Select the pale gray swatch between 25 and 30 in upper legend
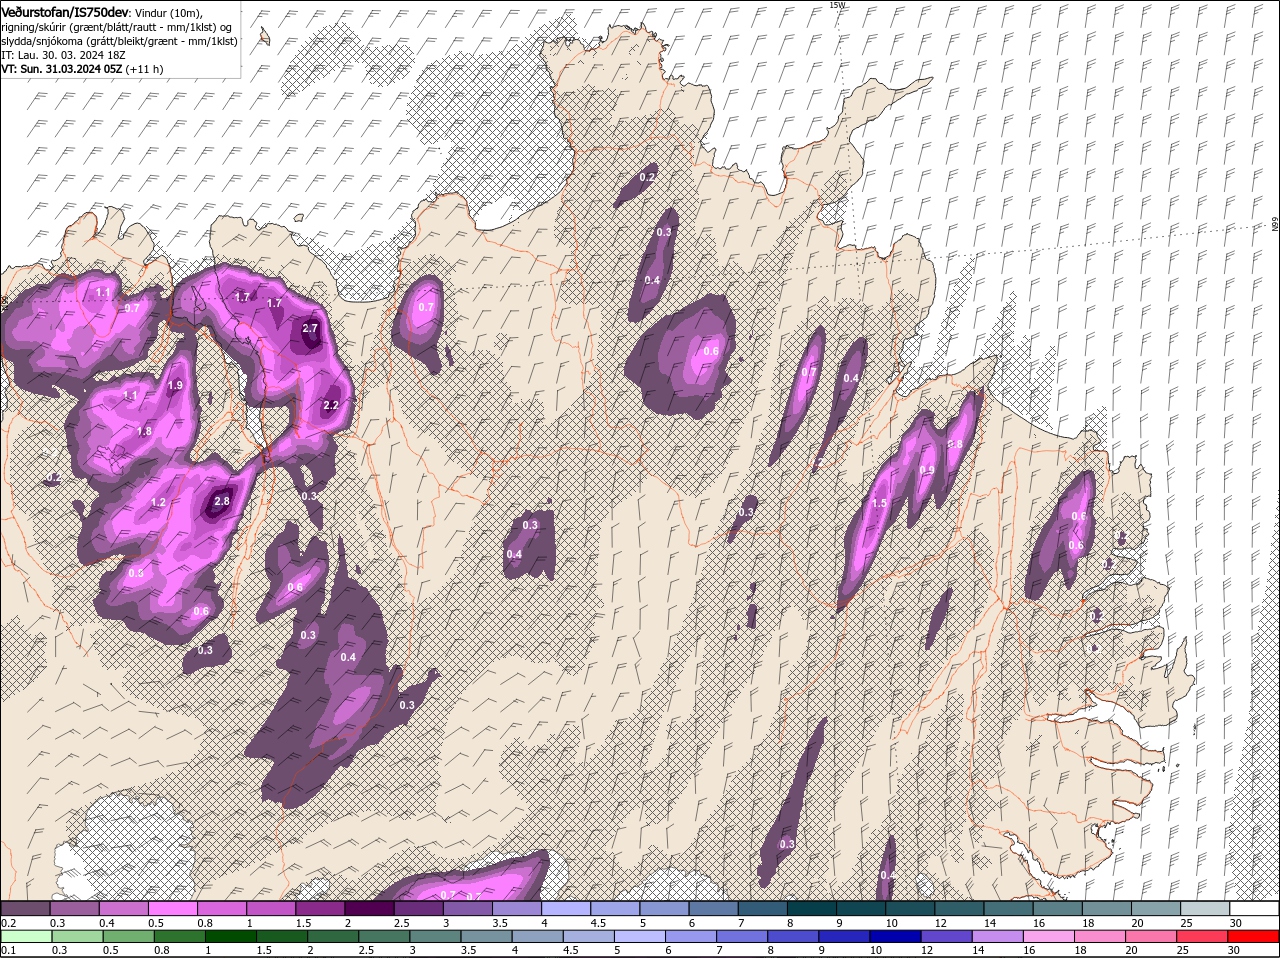 coord(1205,908)
